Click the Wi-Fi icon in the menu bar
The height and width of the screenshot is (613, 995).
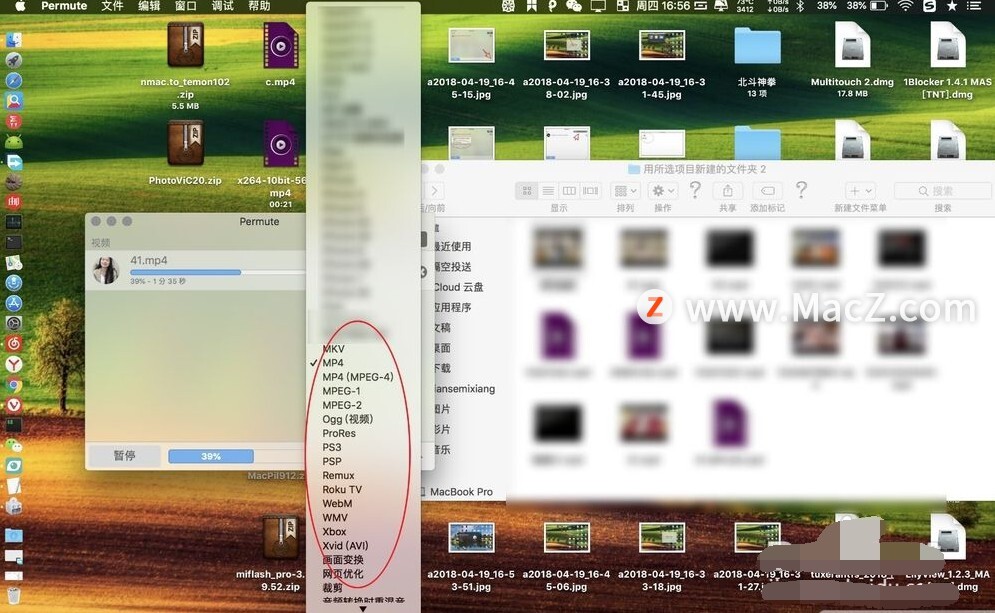pos(905,6)
